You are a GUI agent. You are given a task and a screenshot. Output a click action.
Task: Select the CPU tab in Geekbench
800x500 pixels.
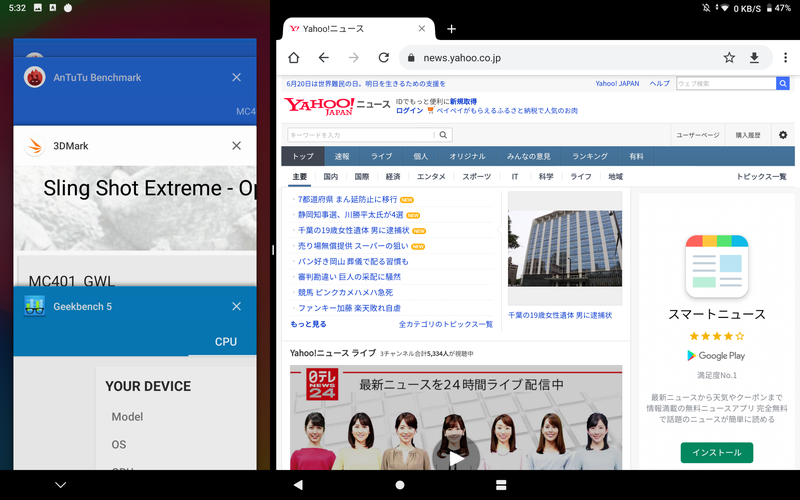(x=226, y=342)
